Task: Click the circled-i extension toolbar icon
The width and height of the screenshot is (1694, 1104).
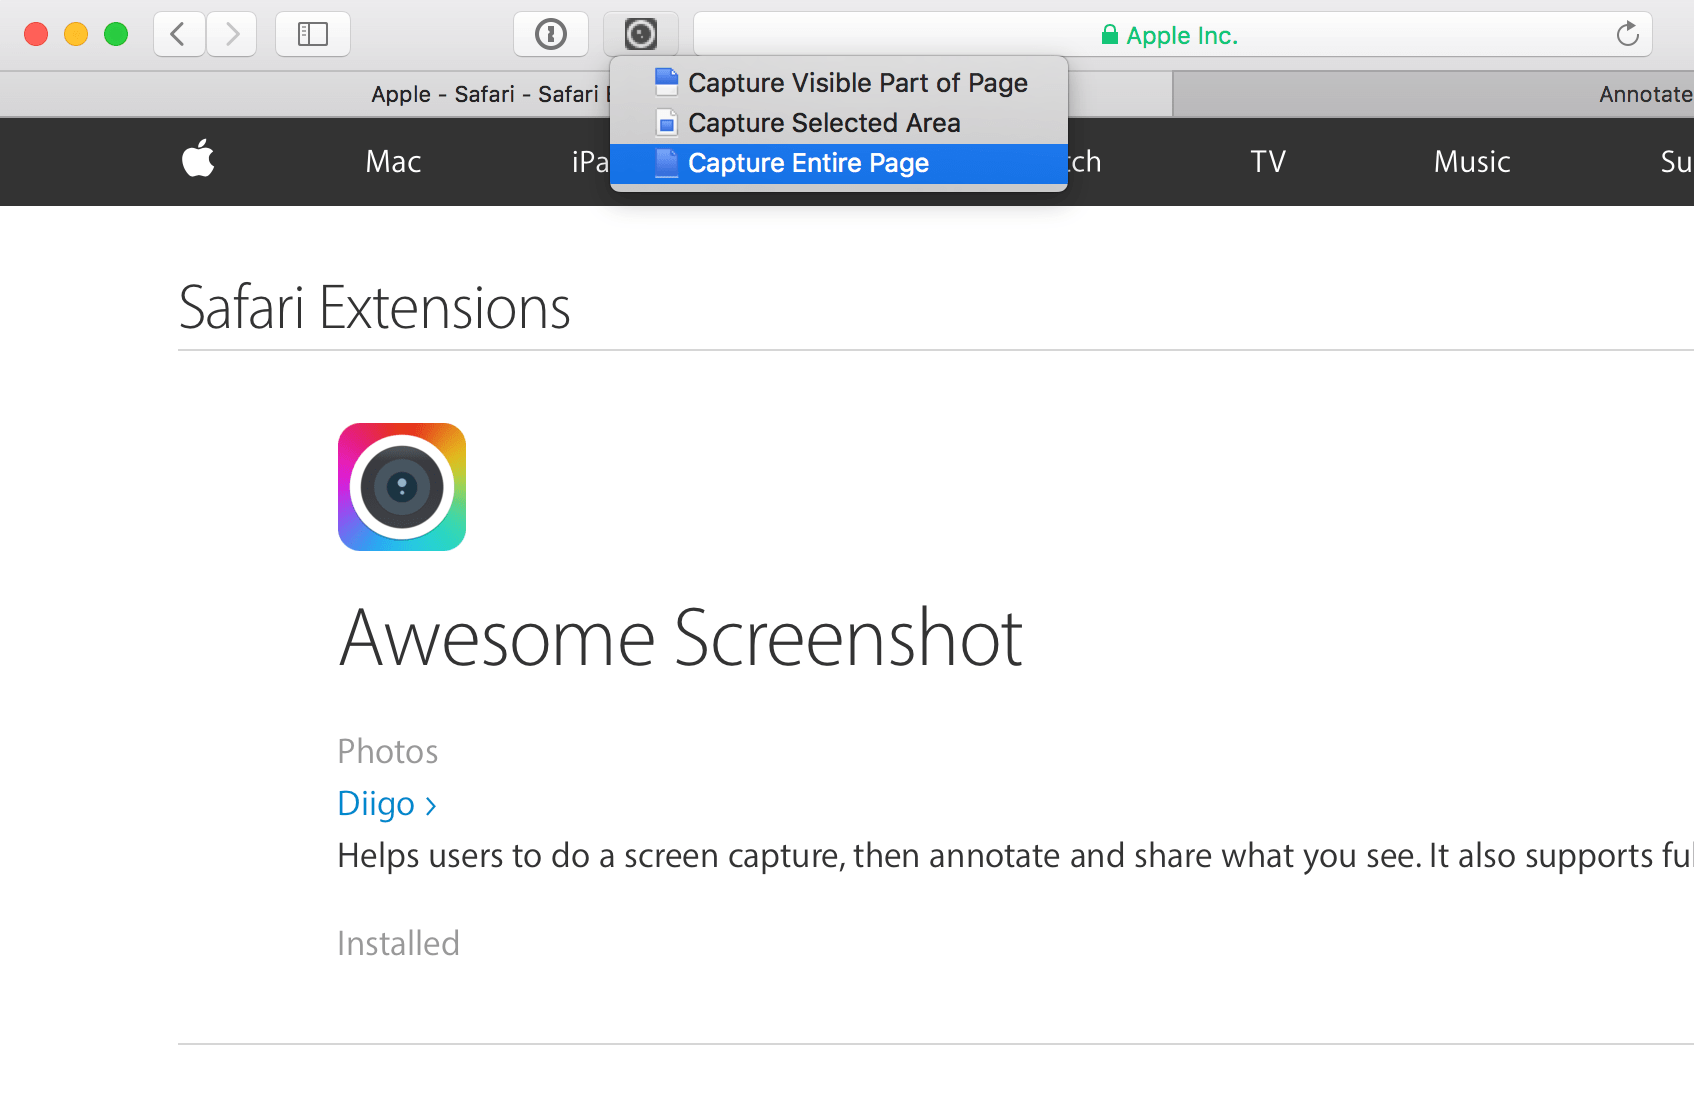Action: [551, 34]
